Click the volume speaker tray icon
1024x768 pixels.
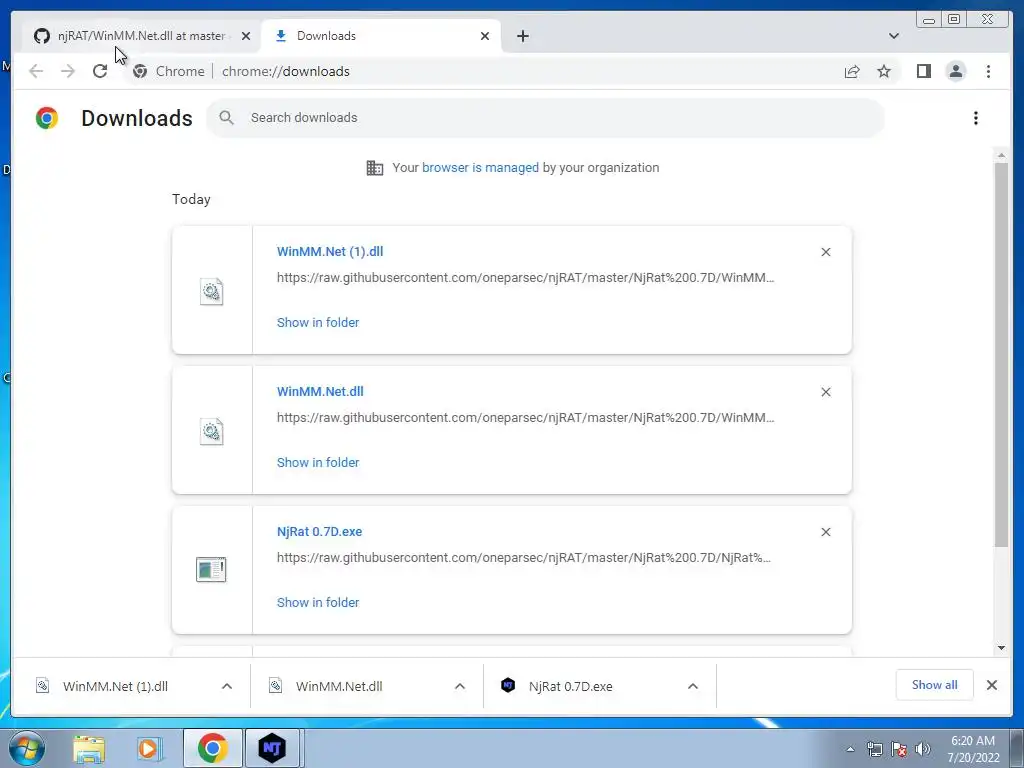[922, 749]
